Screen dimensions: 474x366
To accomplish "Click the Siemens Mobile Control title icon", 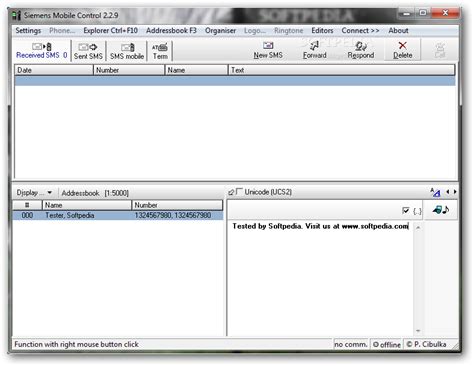I will [x=16, y=15].
